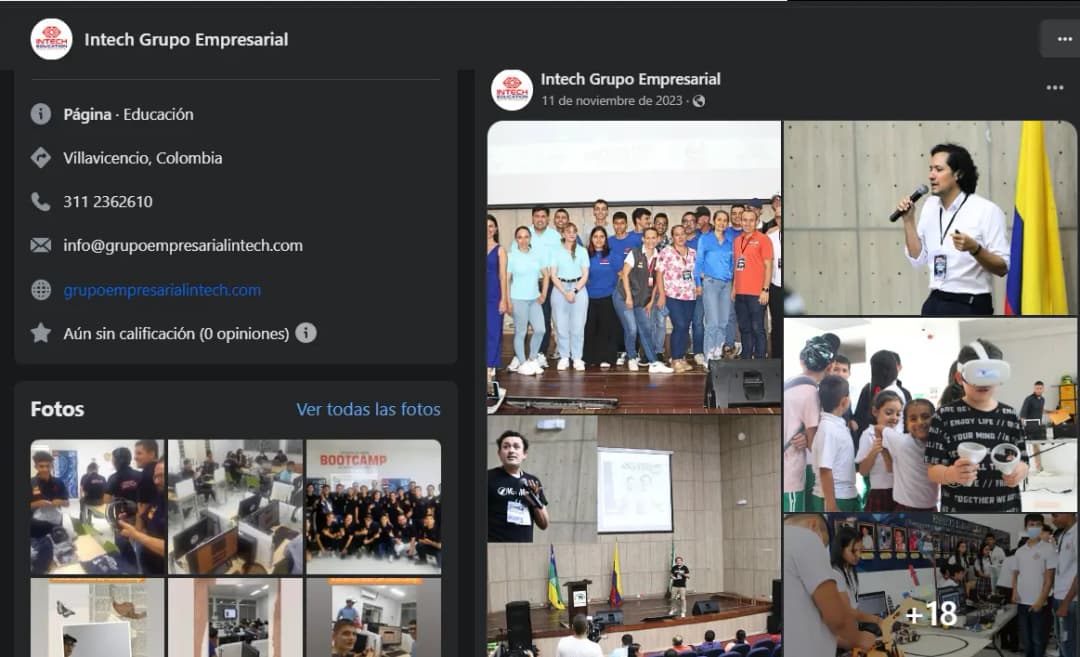Open the BOOTCAMP group photo thumbnail
Image resolution: width=1080 pixels, height=657 pixels.
373,506
